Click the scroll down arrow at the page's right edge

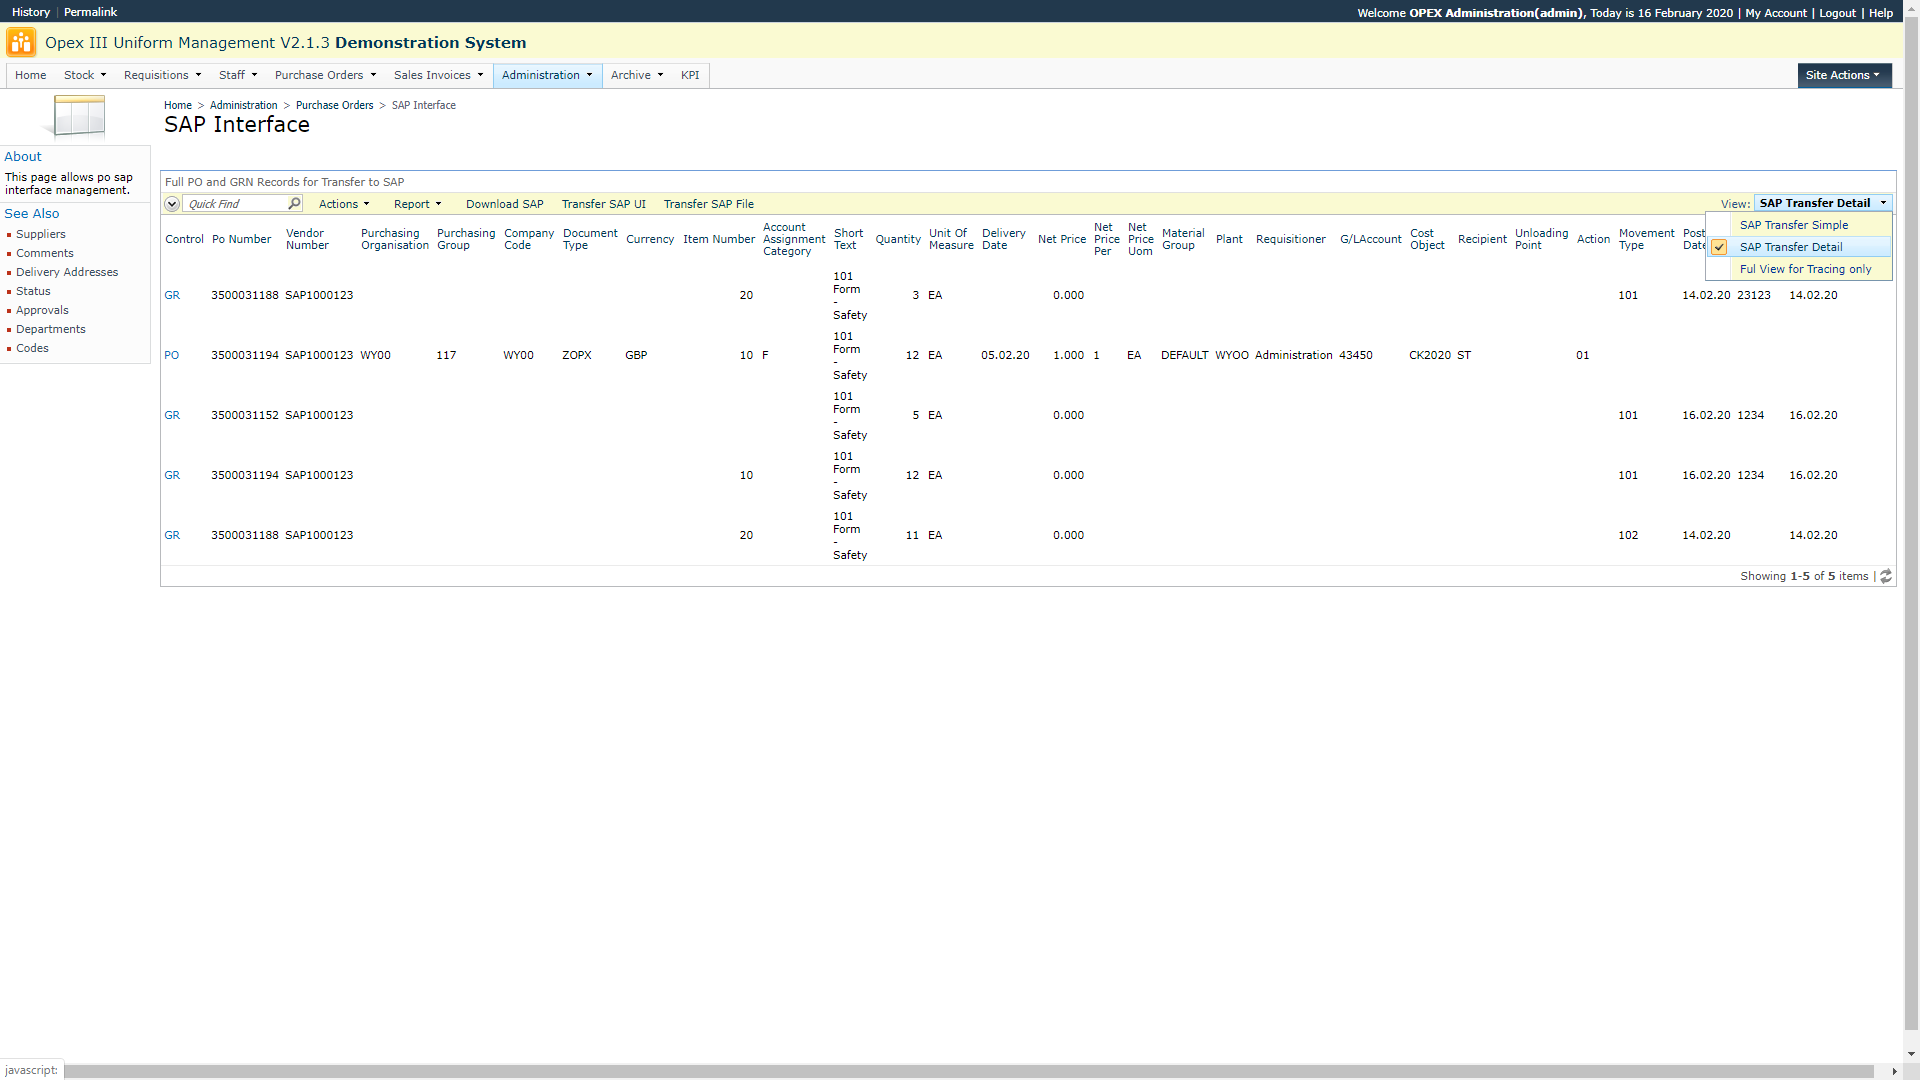(1911, 1054)
